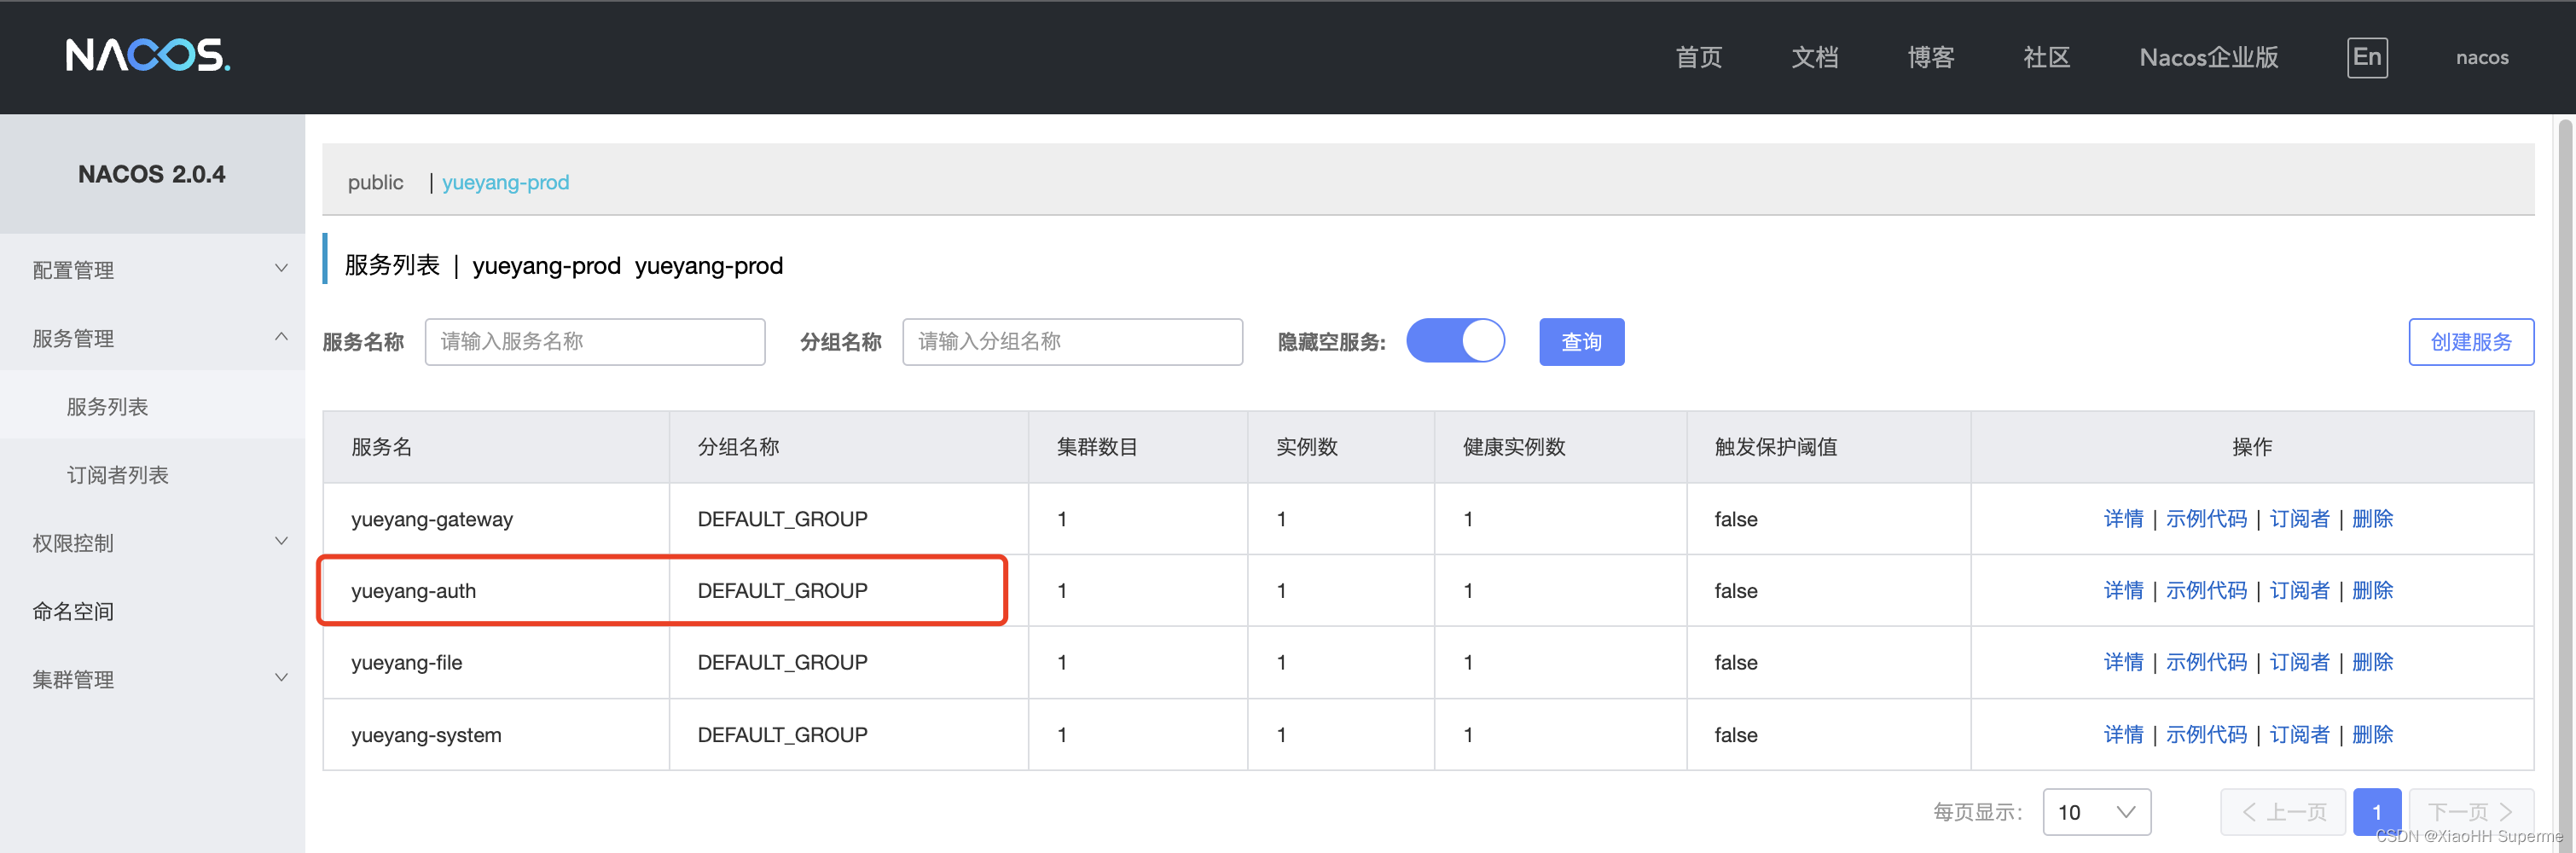This screenshot has height=853, width=2576.
Task: Select page 1 in pagination
Action: click(2376, 812)
